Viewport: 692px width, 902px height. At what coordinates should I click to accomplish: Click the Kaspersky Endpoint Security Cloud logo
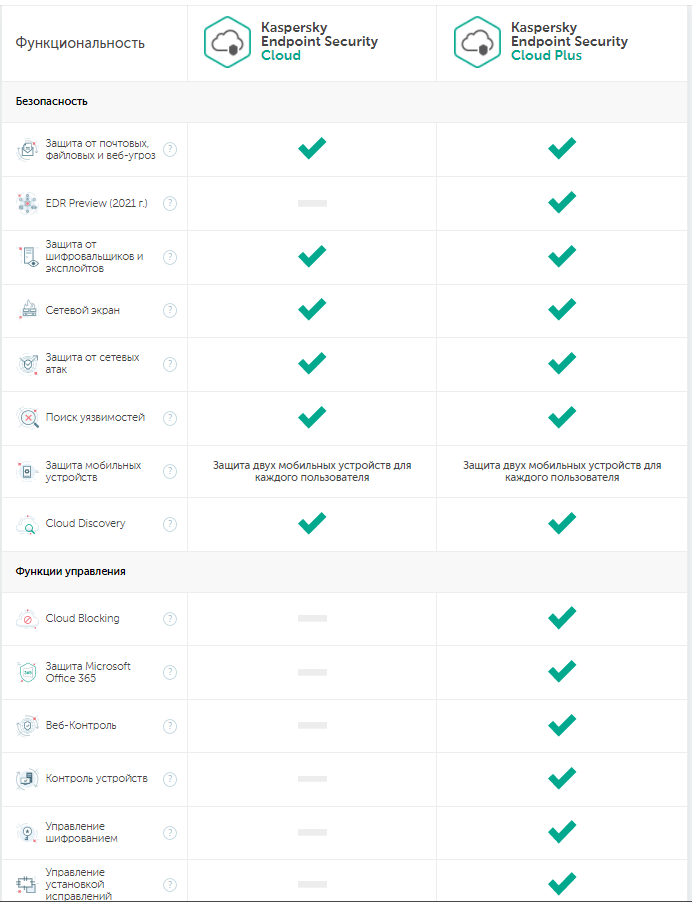(228, 42)
